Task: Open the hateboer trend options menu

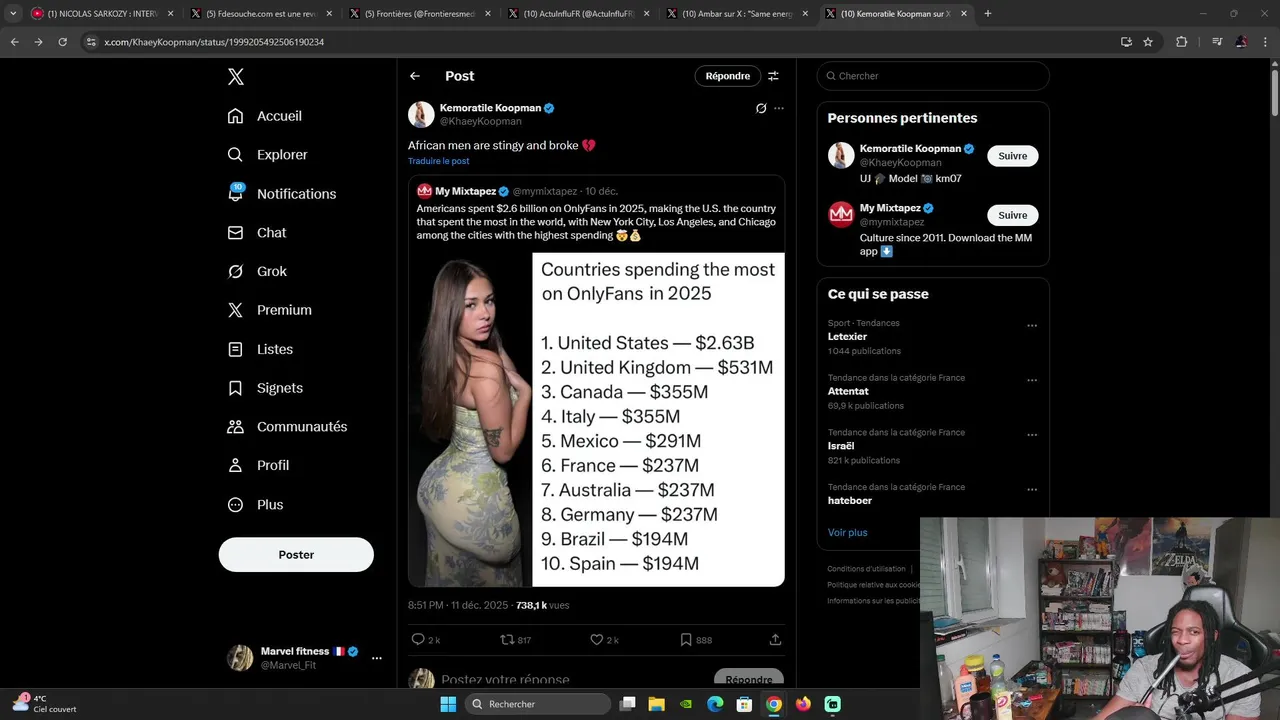Action: pyautogui.click(x=1032, y=490)
